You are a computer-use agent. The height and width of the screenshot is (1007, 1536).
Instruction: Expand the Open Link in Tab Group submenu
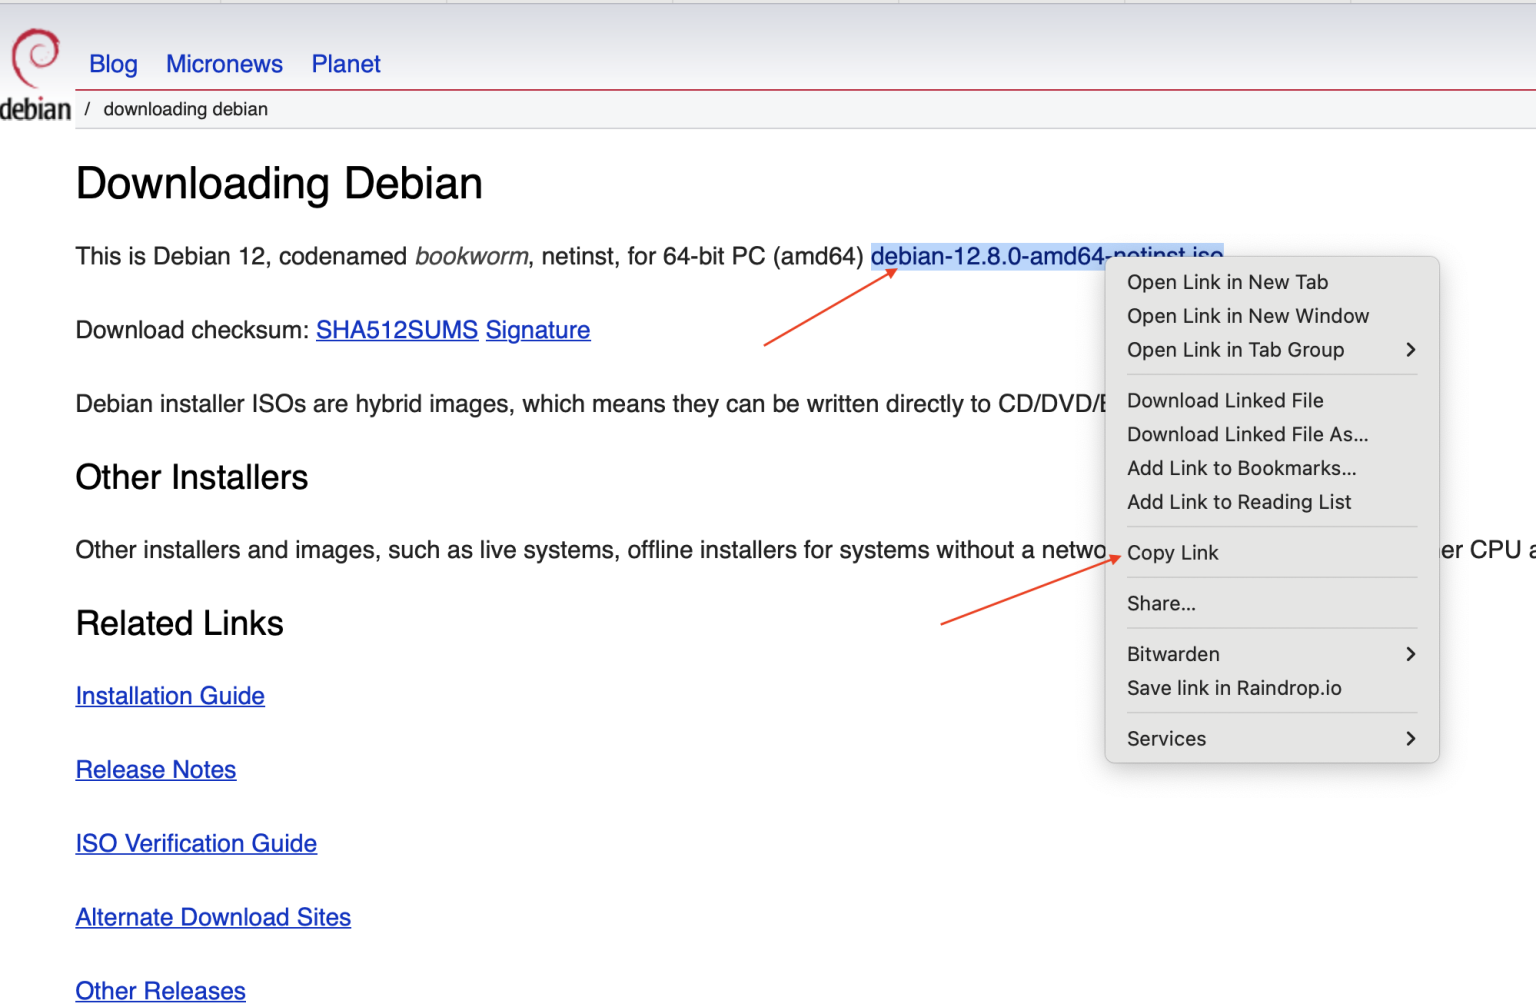click(x=1236, y=350)
